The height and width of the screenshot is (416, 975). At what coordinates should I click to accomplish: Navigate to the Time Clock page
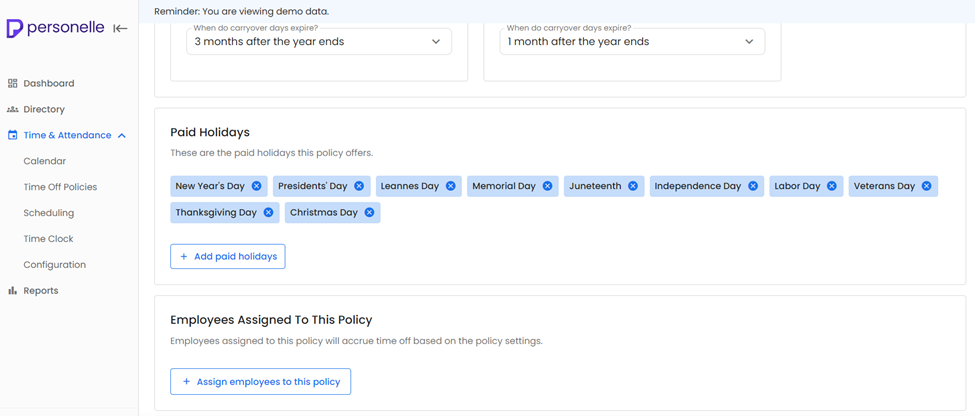pyautogui.click(x=48, y=239)
